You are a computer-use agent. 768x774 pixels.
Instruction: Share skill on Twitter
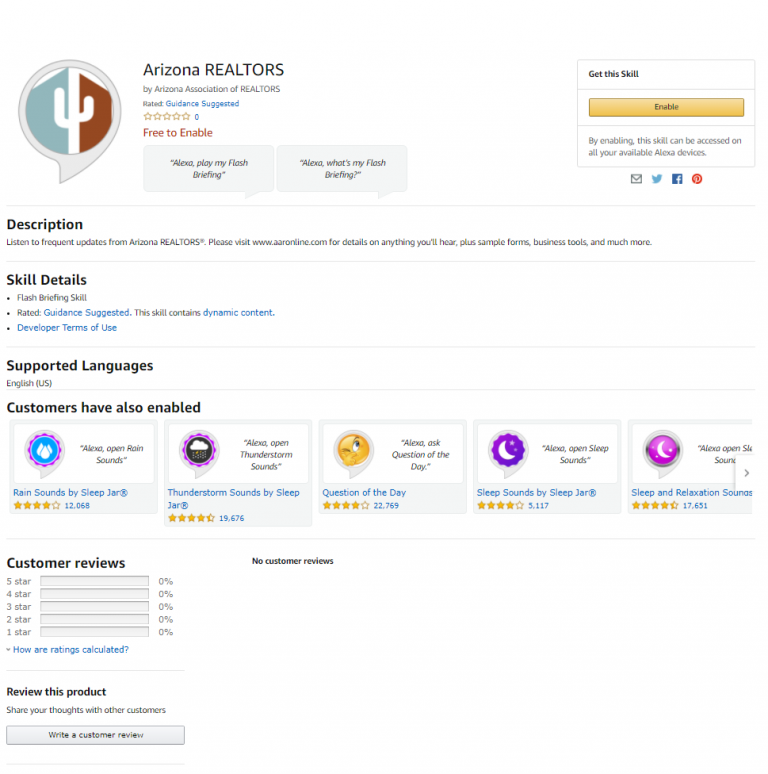coord(656,179)
